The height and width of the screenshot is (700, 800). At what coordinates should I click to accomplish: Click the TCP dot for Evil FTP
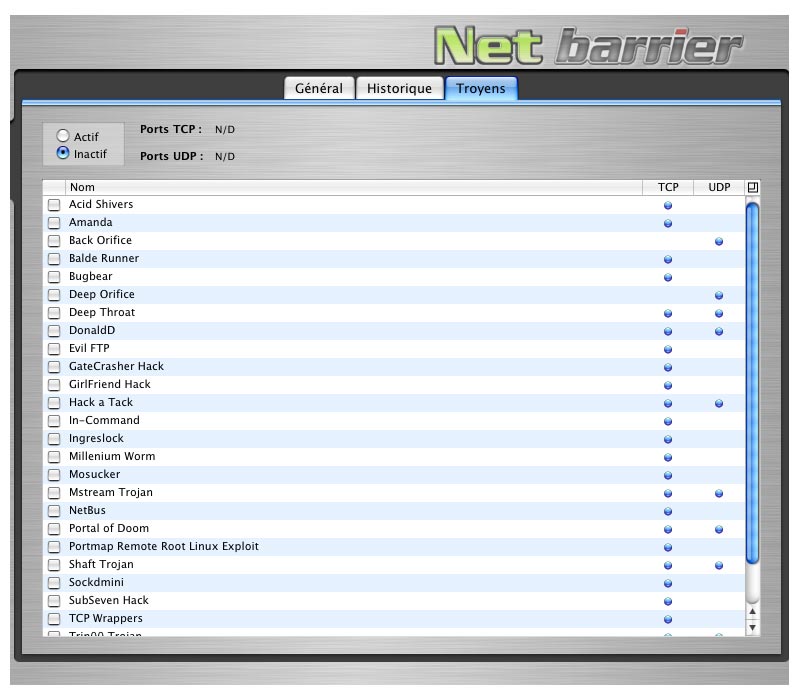[668, 349]
